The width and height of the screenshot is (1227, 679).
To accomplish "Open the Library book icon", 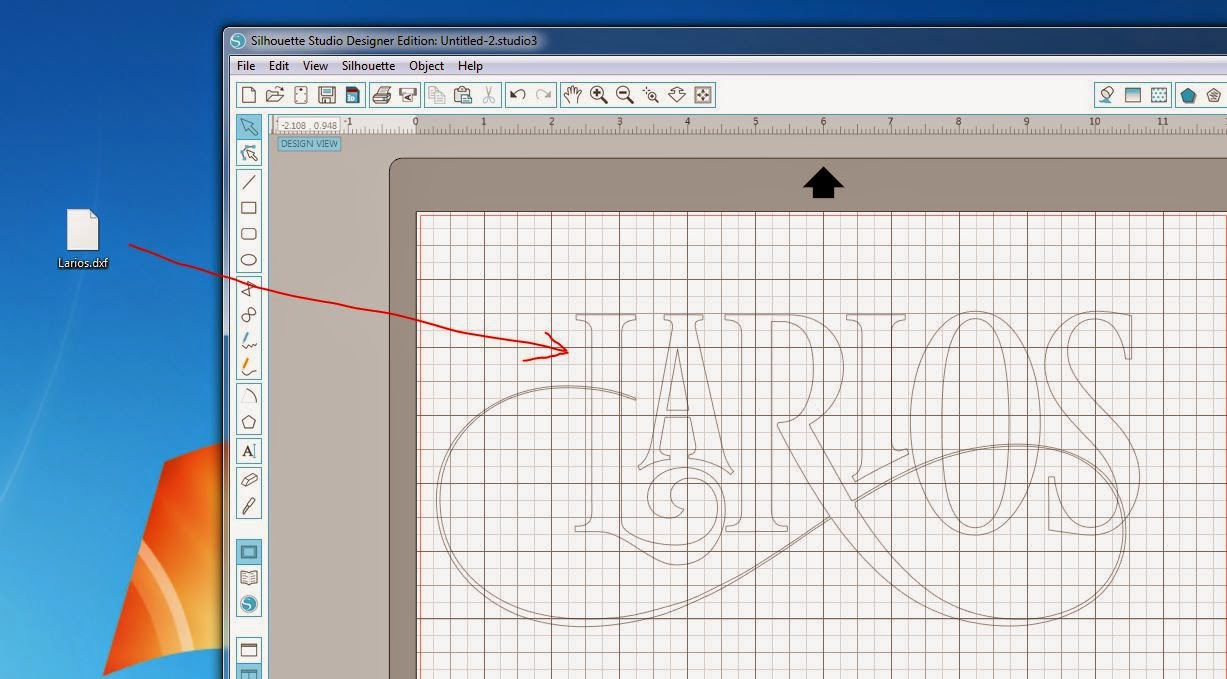I will click(249, 577).
